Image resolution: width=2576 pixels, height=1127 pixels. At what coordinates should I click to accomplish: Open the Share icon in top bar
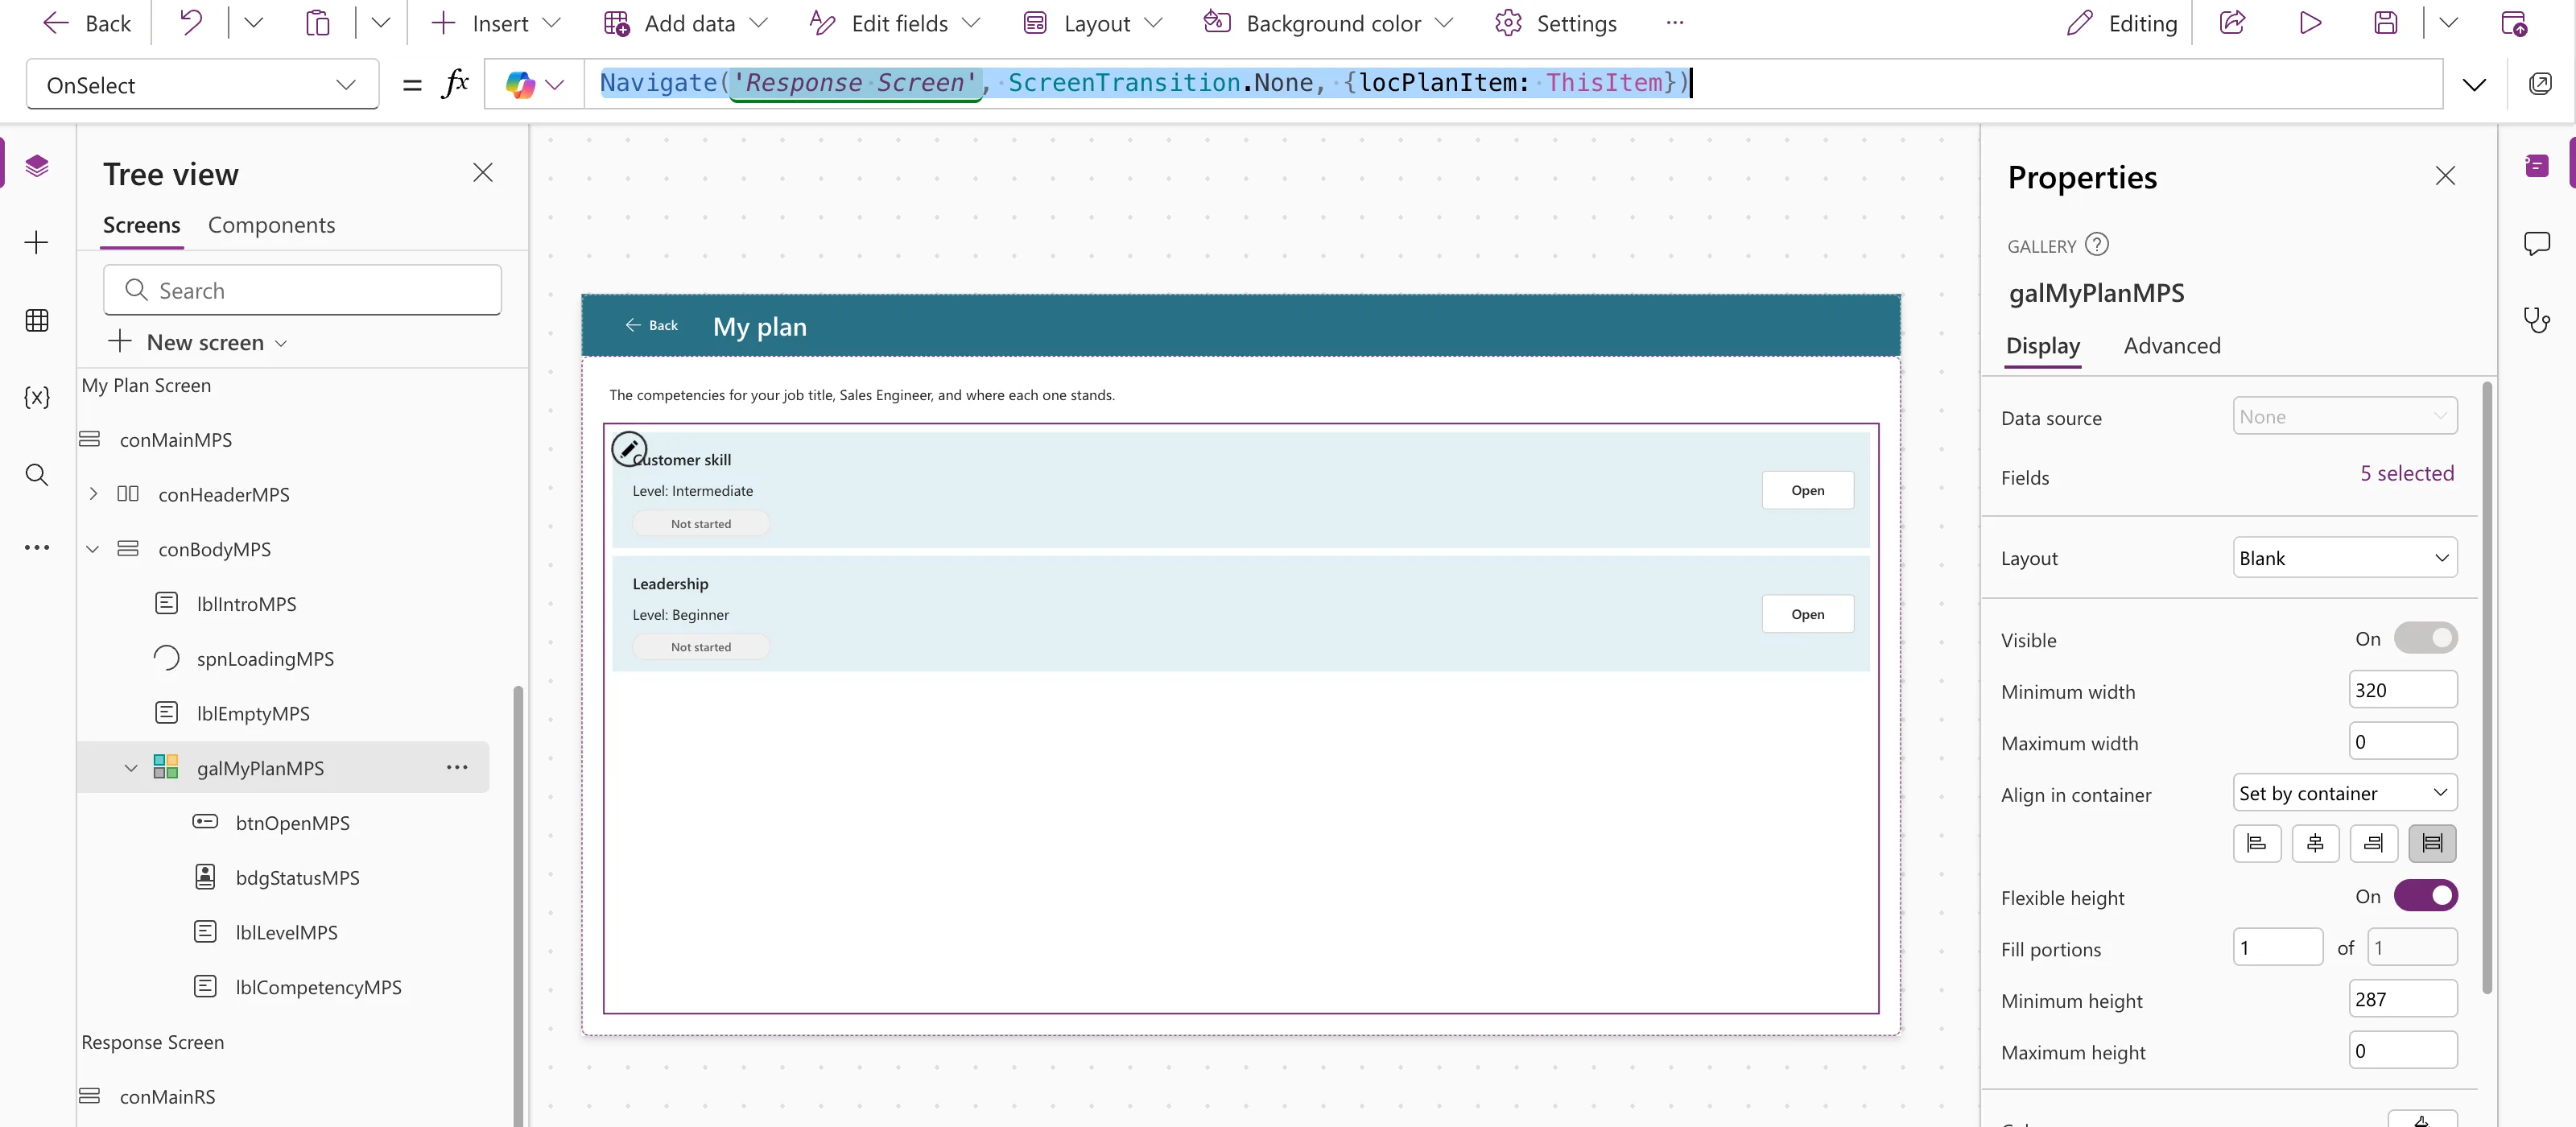2233,22
